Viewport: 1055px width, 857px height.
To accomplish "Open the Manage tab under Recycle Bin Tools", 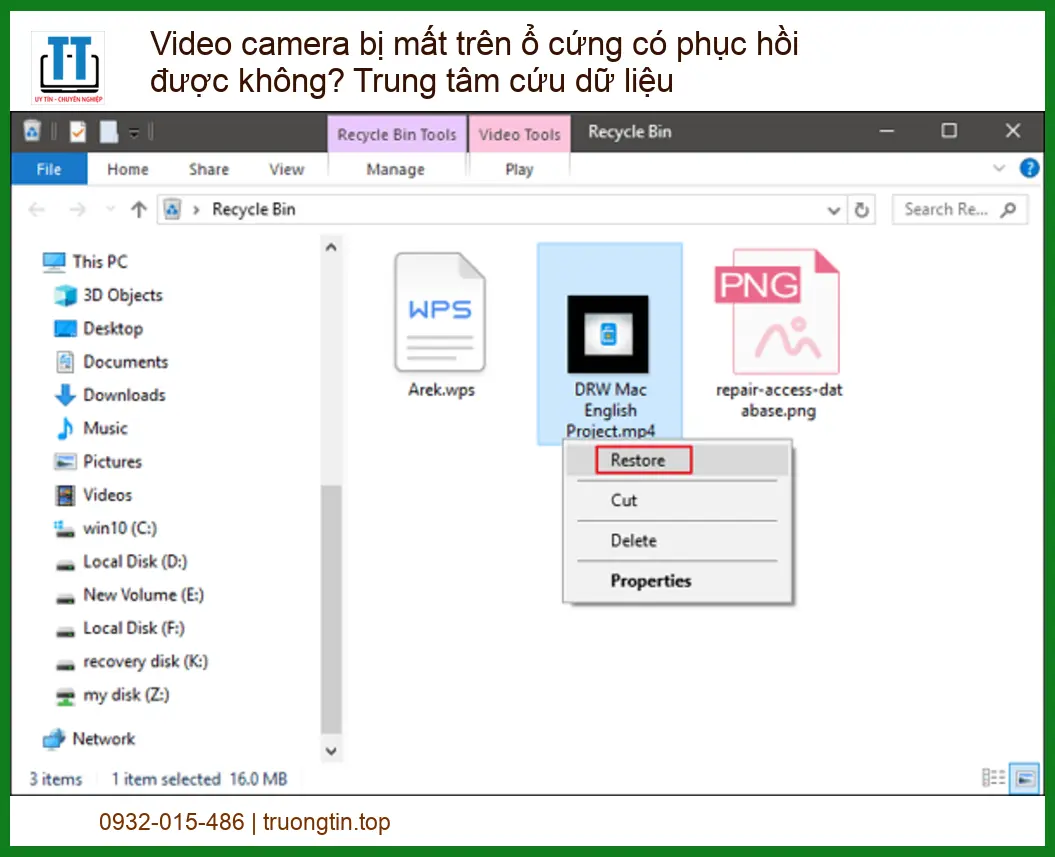I will point(395,169).
